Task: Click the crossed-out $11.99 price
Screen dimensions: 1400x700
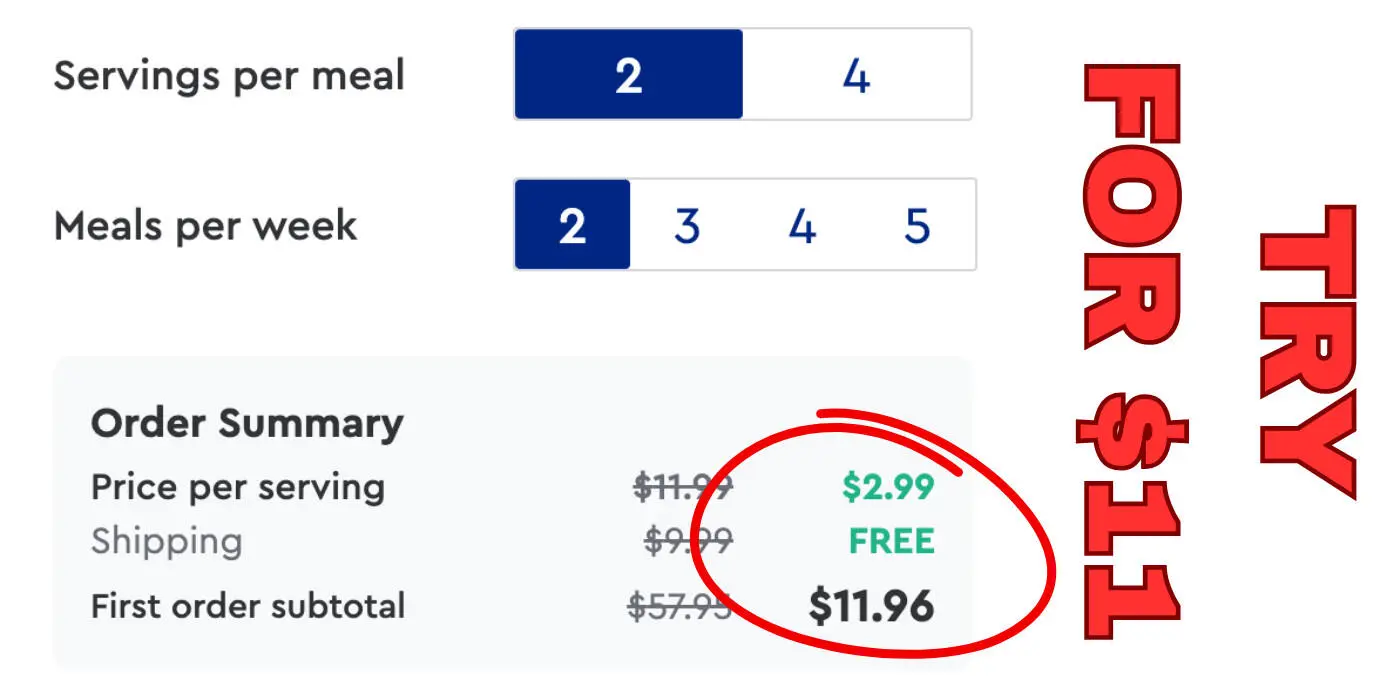Action: pos(684,488)
